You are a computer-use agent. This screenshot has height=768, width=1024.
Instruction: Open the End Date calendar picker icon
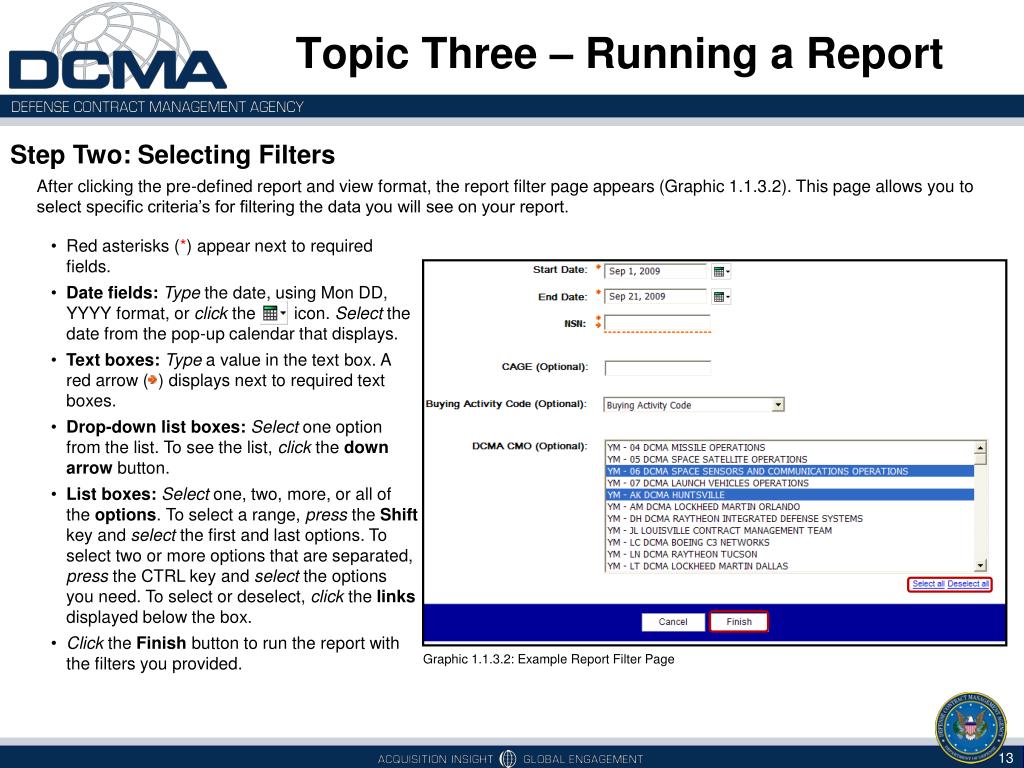click(x=721, y=297)
